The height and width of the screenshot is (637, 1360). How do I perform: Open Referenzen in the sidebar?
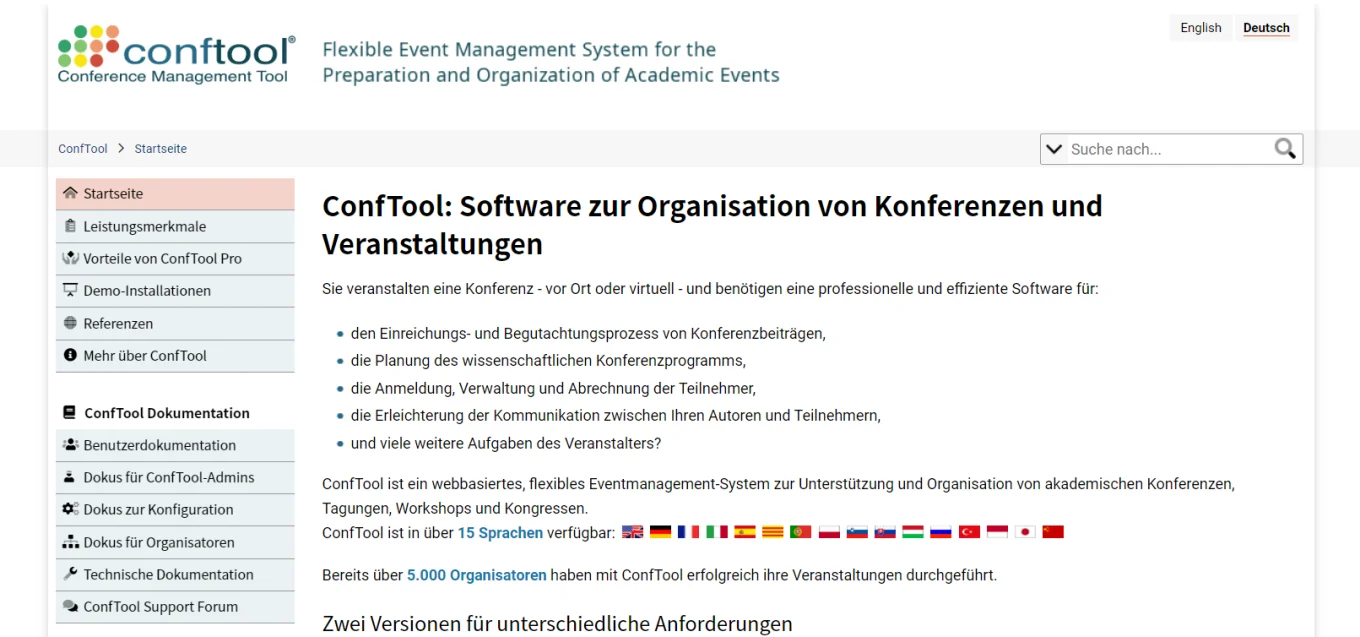click(x=175, y=323)
